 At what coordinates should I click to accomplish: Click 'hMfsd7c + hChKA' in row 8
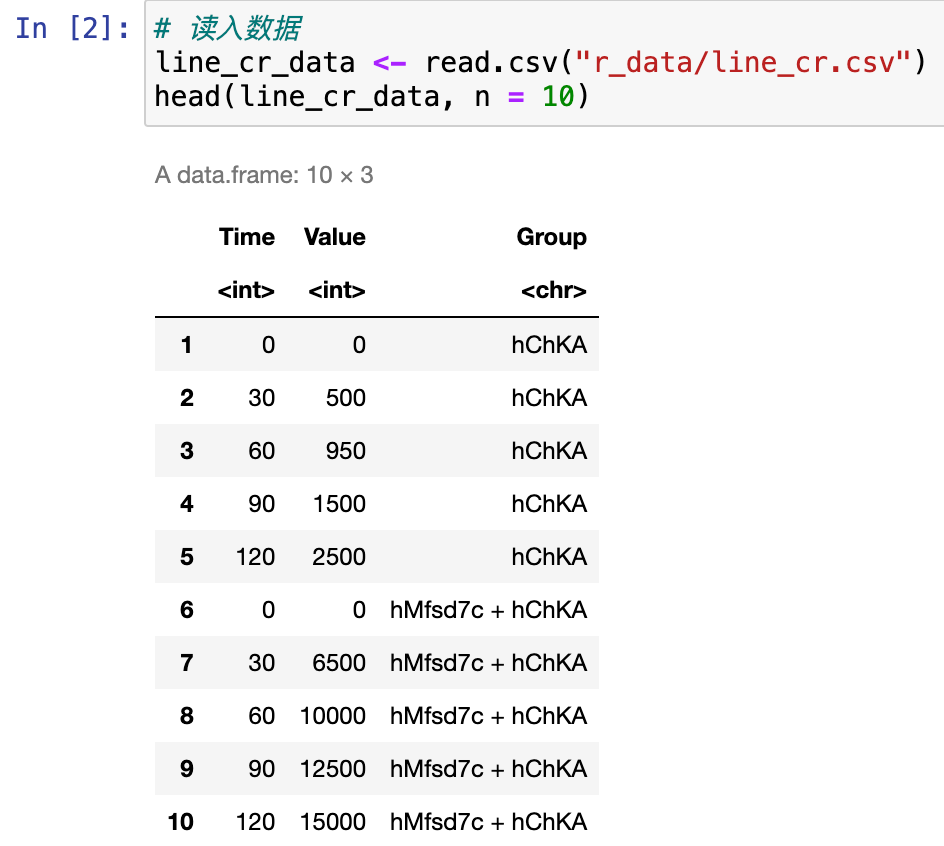coord(488,716)
